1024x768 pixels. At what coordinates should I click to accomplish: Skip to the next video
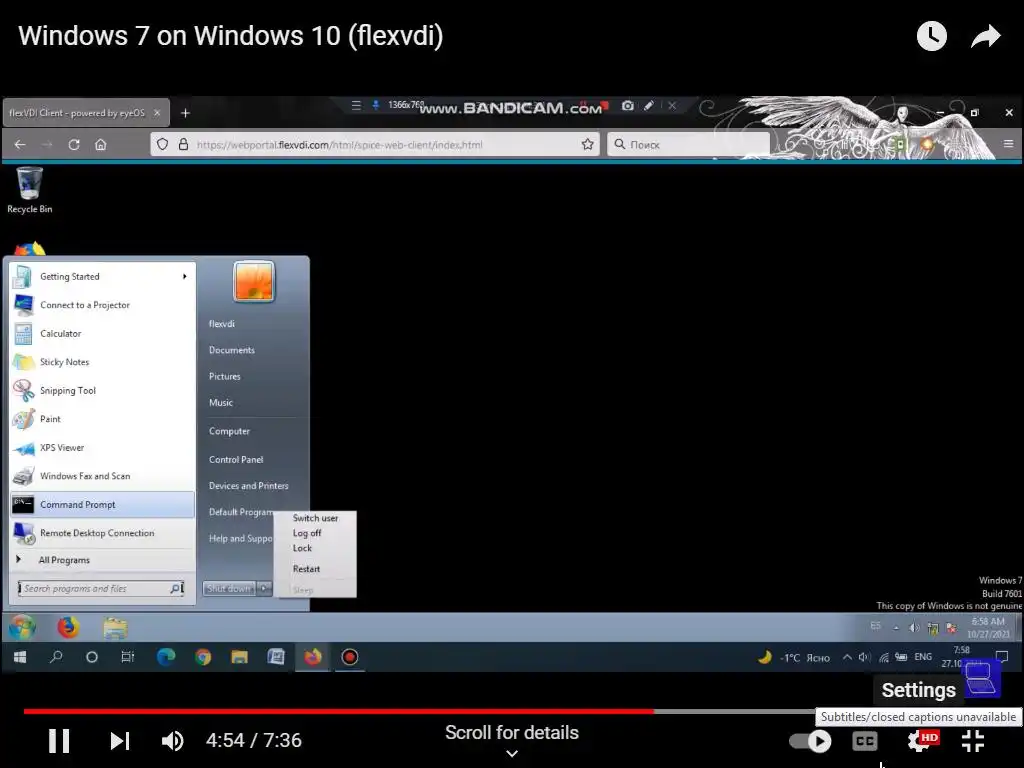[120, 741]
